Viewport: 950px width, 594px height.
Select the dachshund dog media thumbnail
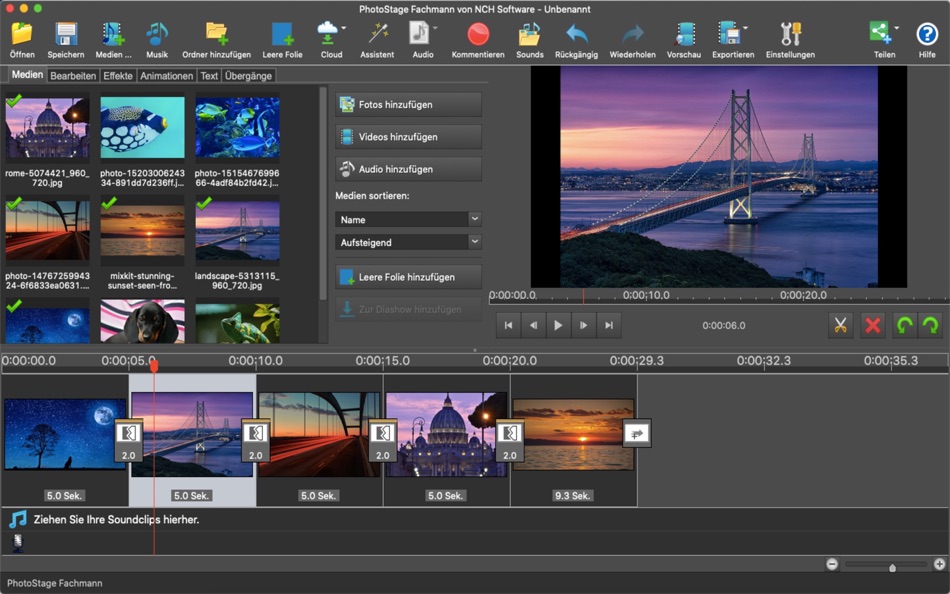click(x=142, y=322)
